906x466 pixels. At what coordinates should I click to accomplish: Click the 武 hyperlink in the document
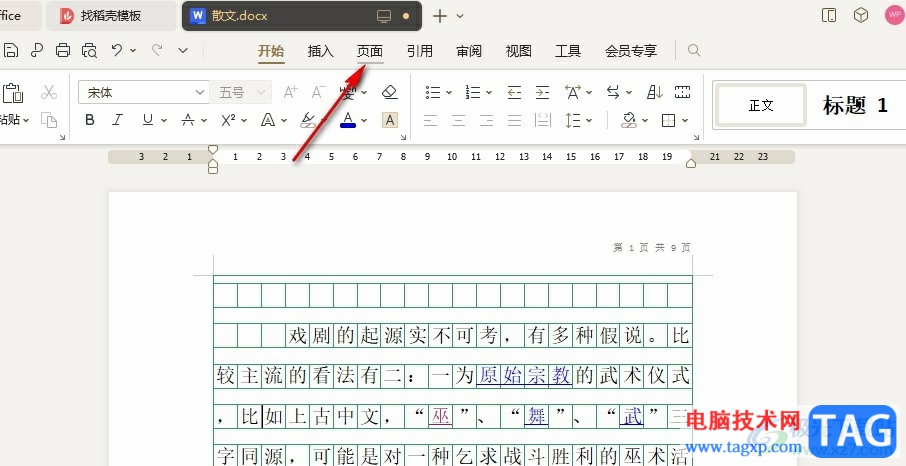(632, 416)
